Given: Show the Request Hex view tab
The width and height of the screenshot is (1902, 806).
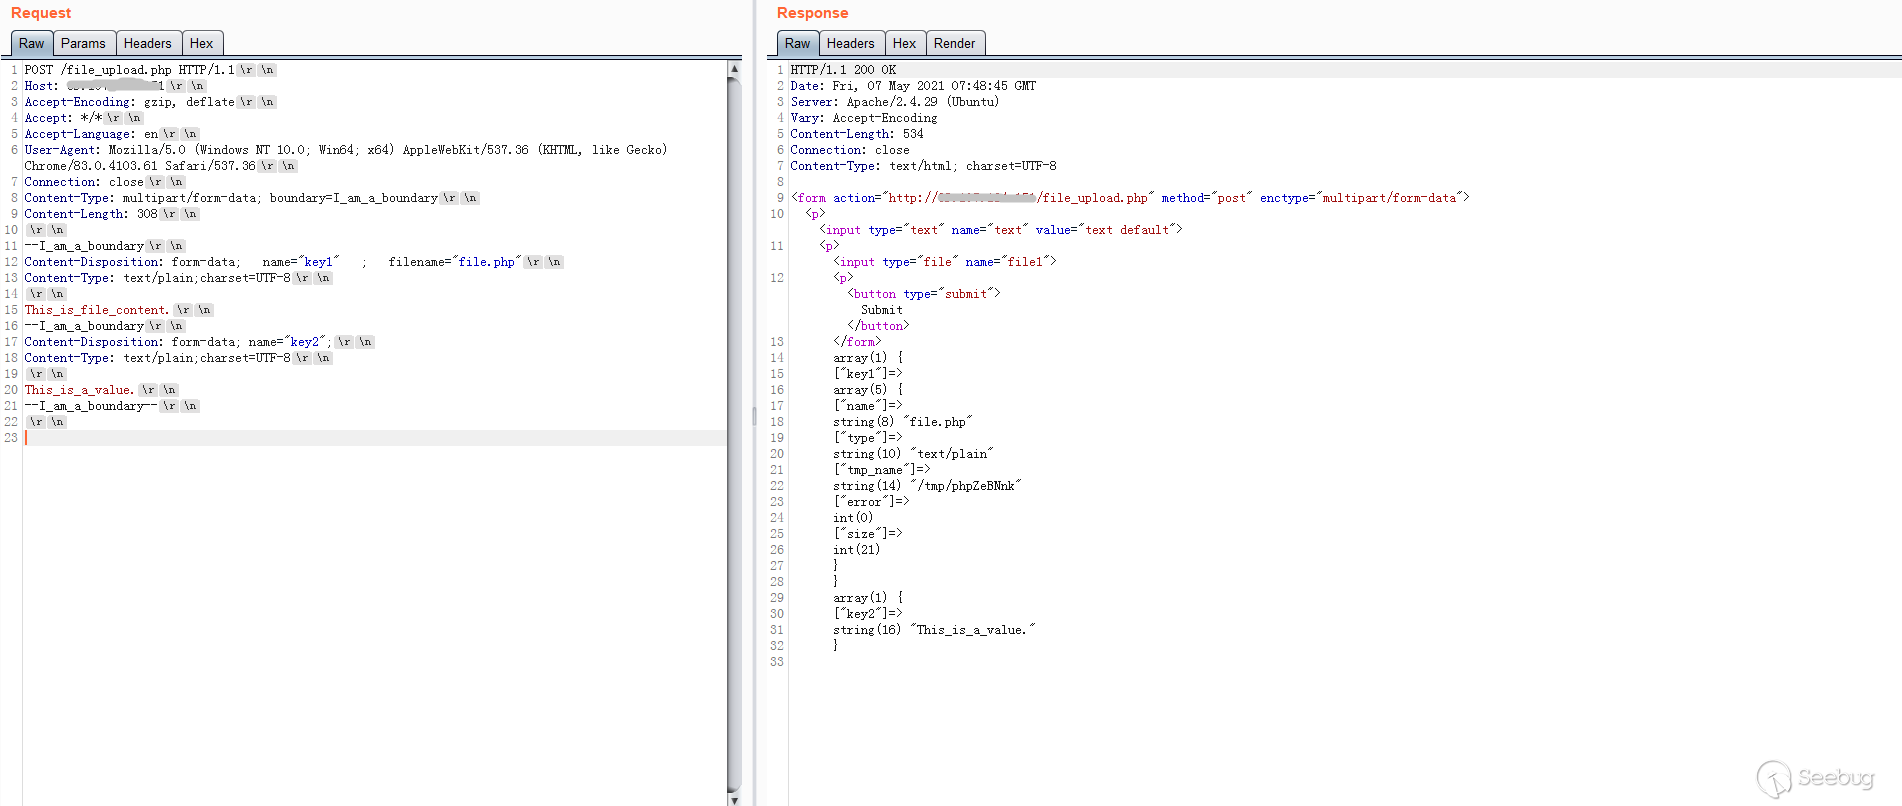Looking at the screenshot, I should coord(201,43).
